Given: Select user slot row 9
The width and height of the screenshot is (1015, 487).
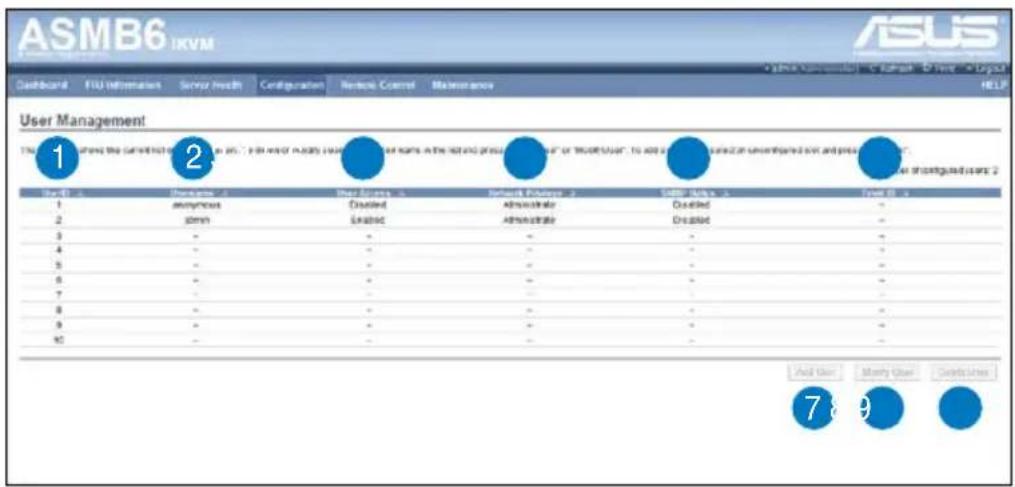Looking at the screenshot, I should (x=509, y=324).
